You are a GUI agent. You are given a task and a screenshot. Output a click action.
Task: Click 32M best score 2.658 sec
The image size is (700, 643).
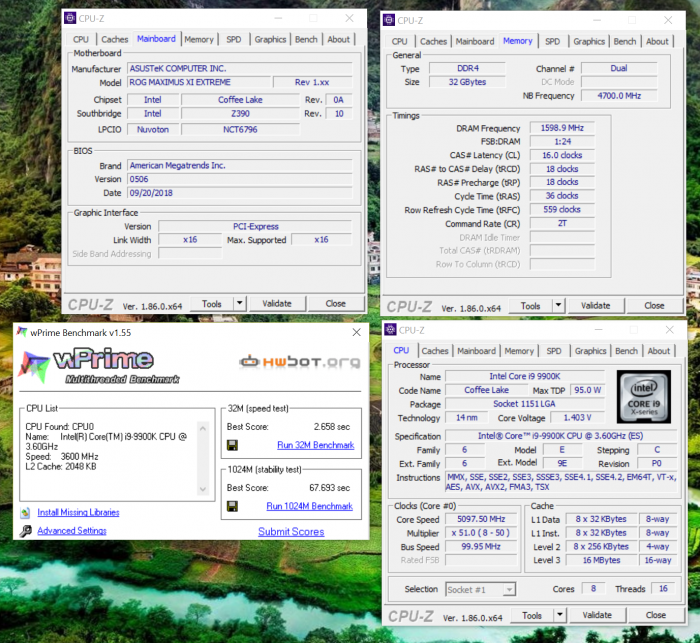[332, 427]
